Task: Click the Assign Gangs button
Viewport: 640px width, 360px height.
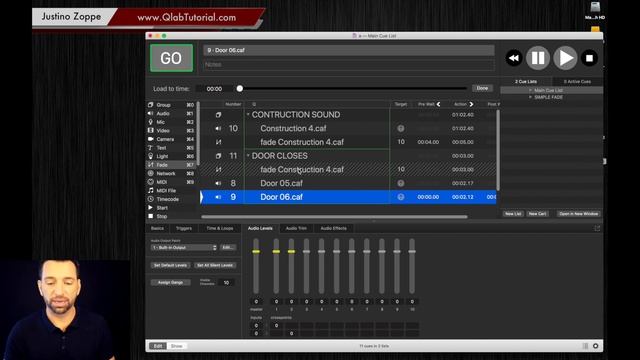Action: tap(170, 282)
